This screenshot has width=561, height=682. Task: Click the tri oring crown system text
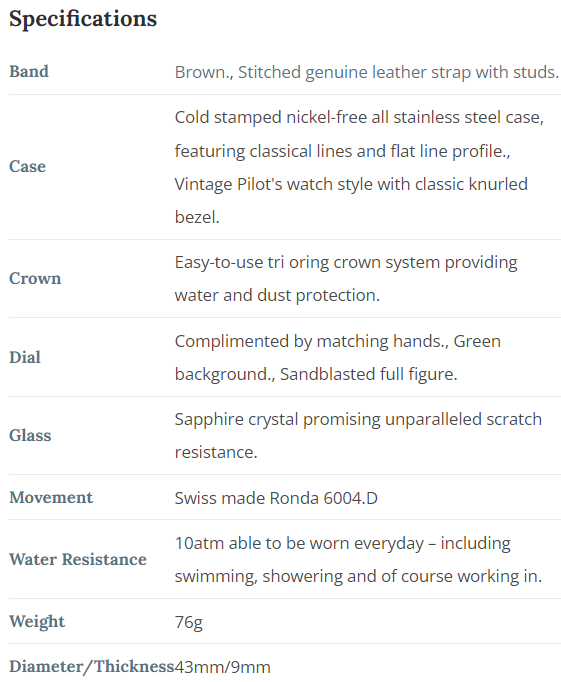point(346,279)
